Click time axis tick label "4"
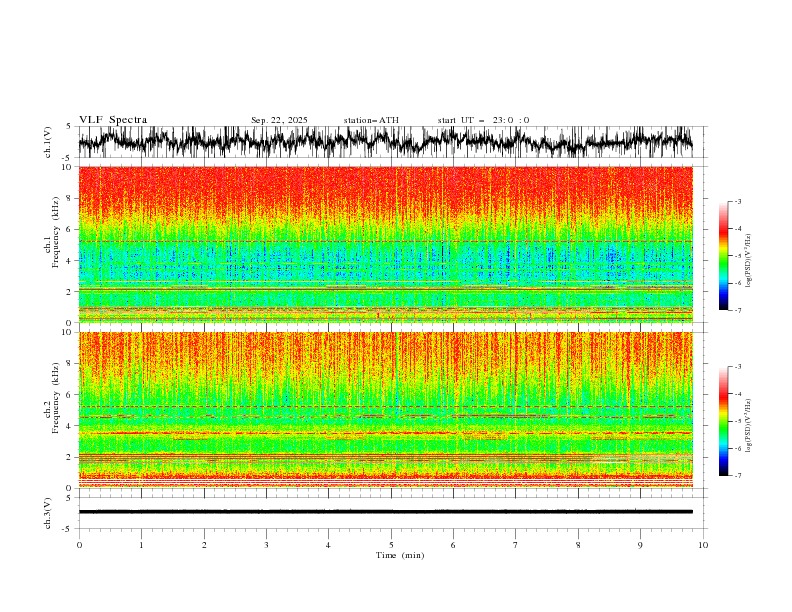 pos(328,545)
